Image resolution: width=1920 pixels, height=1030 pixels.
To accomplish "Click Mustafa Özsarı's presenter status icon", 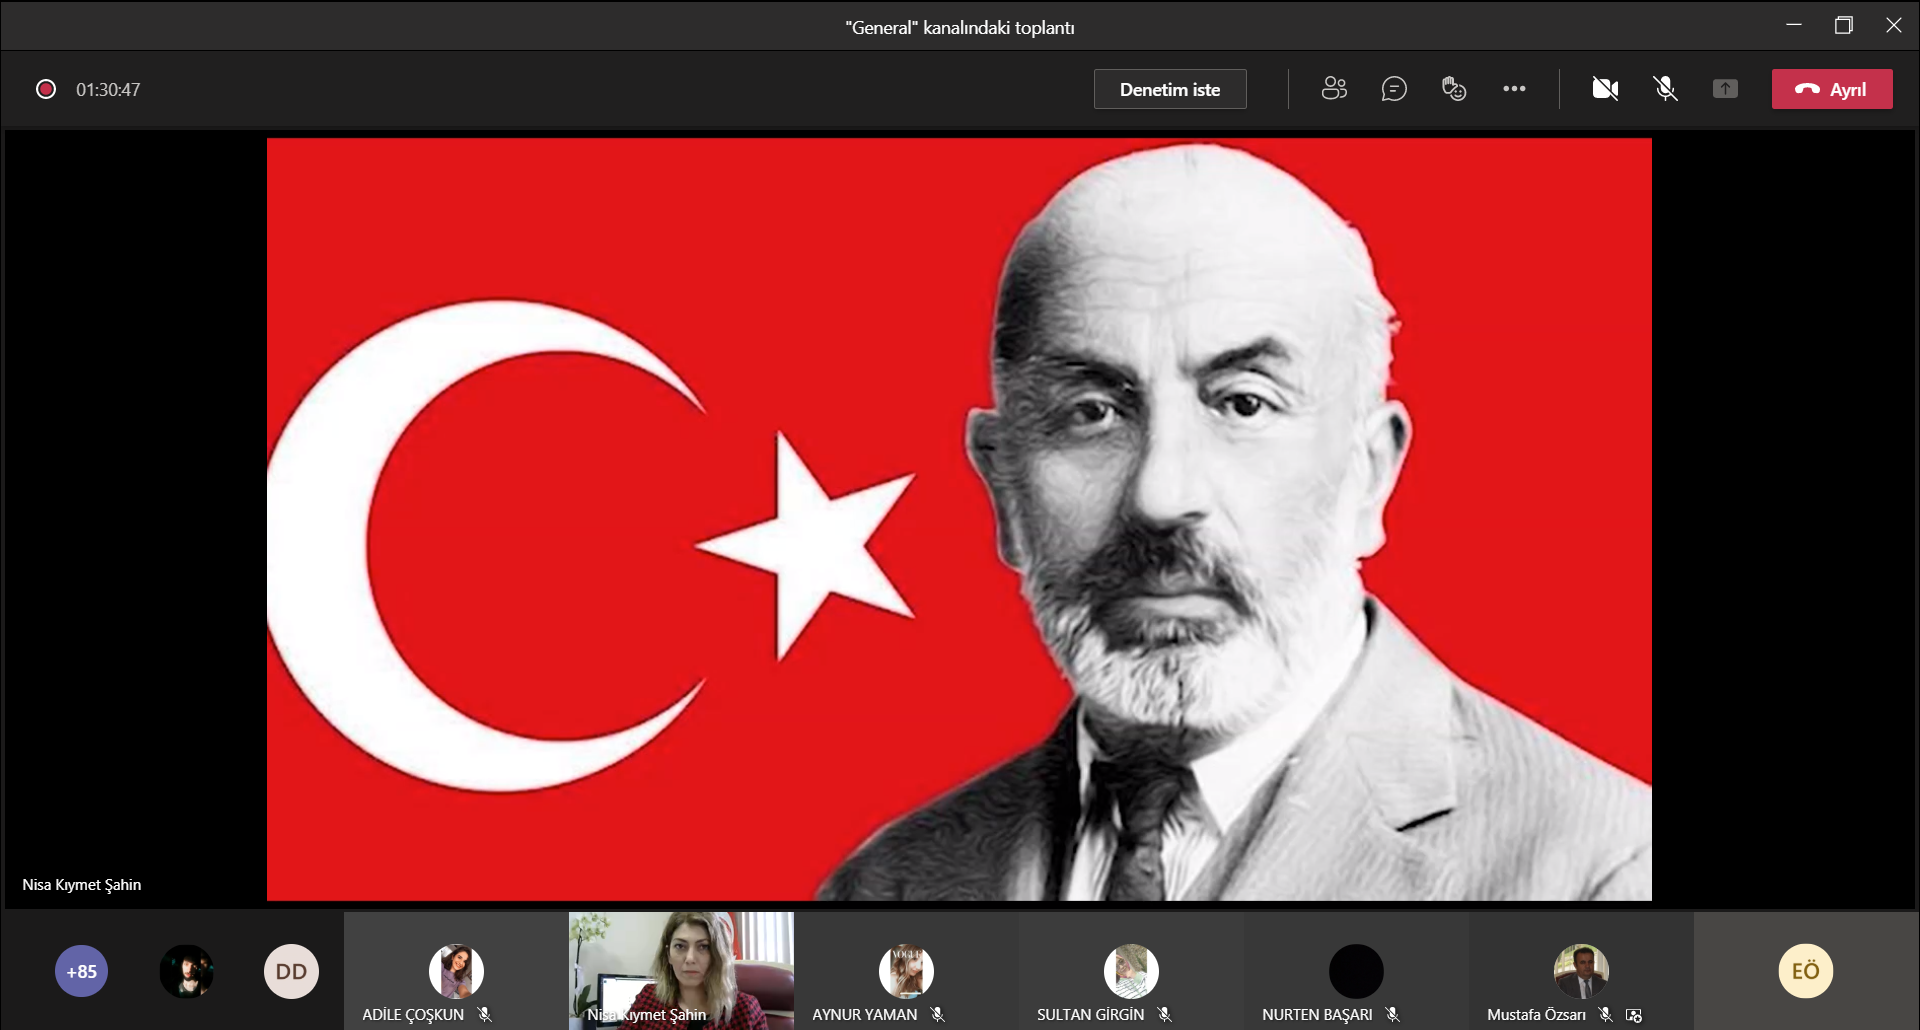I will (x=1634, y=1015).
